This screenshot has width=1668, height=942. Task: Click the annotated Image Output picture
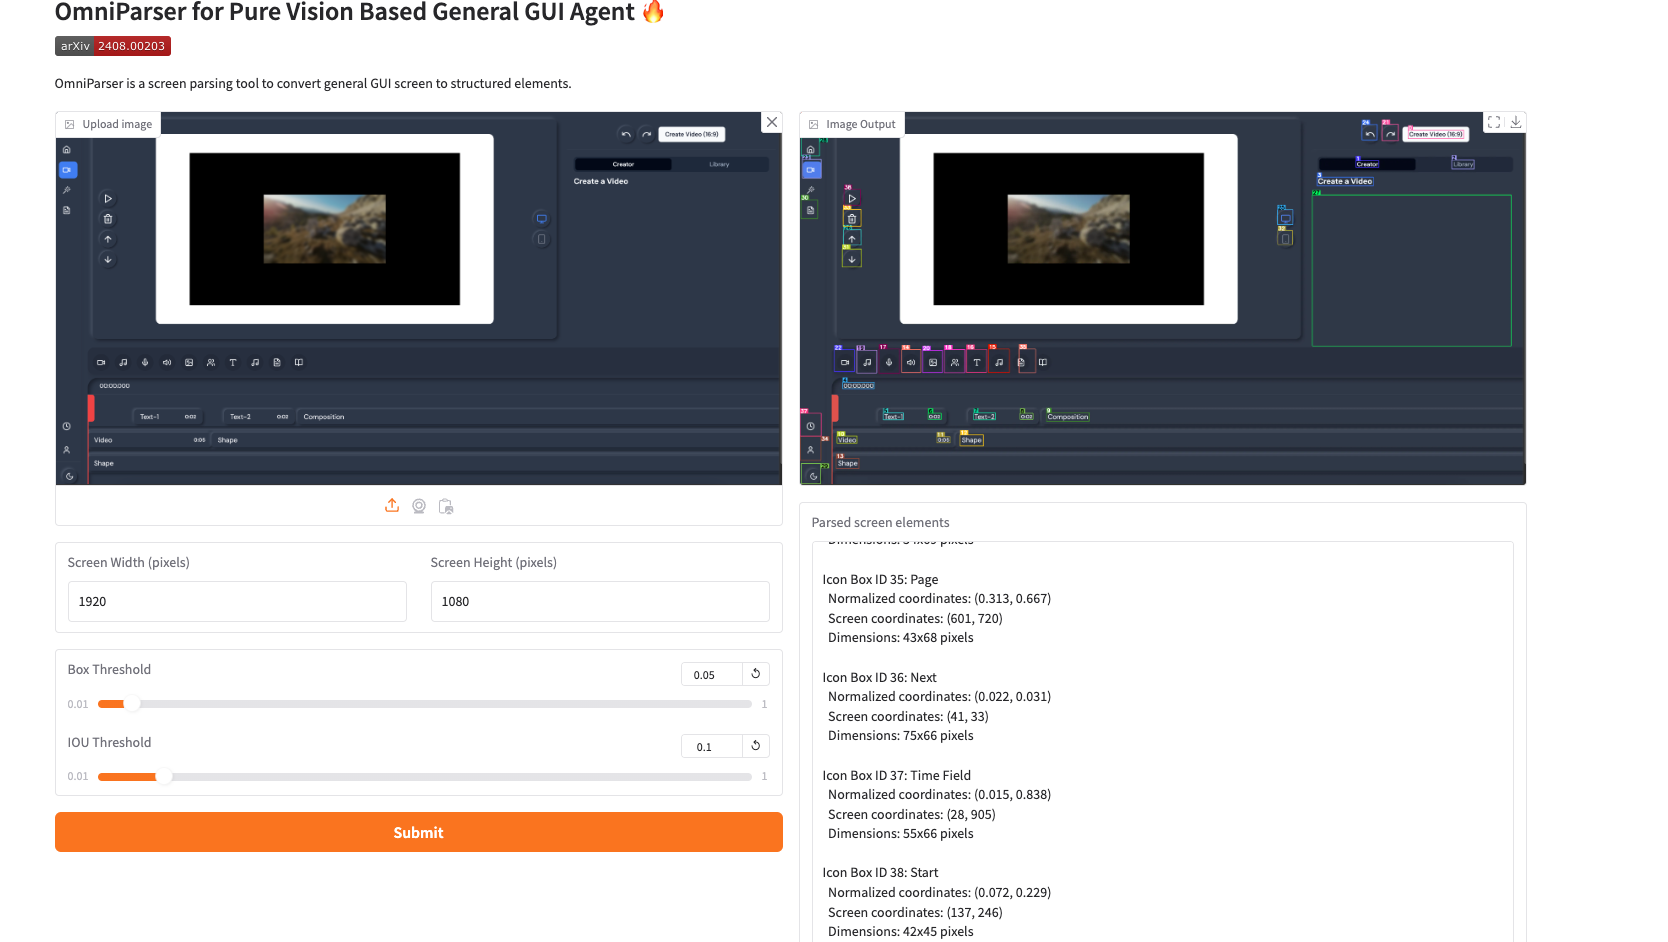[x=1162, y=300]
